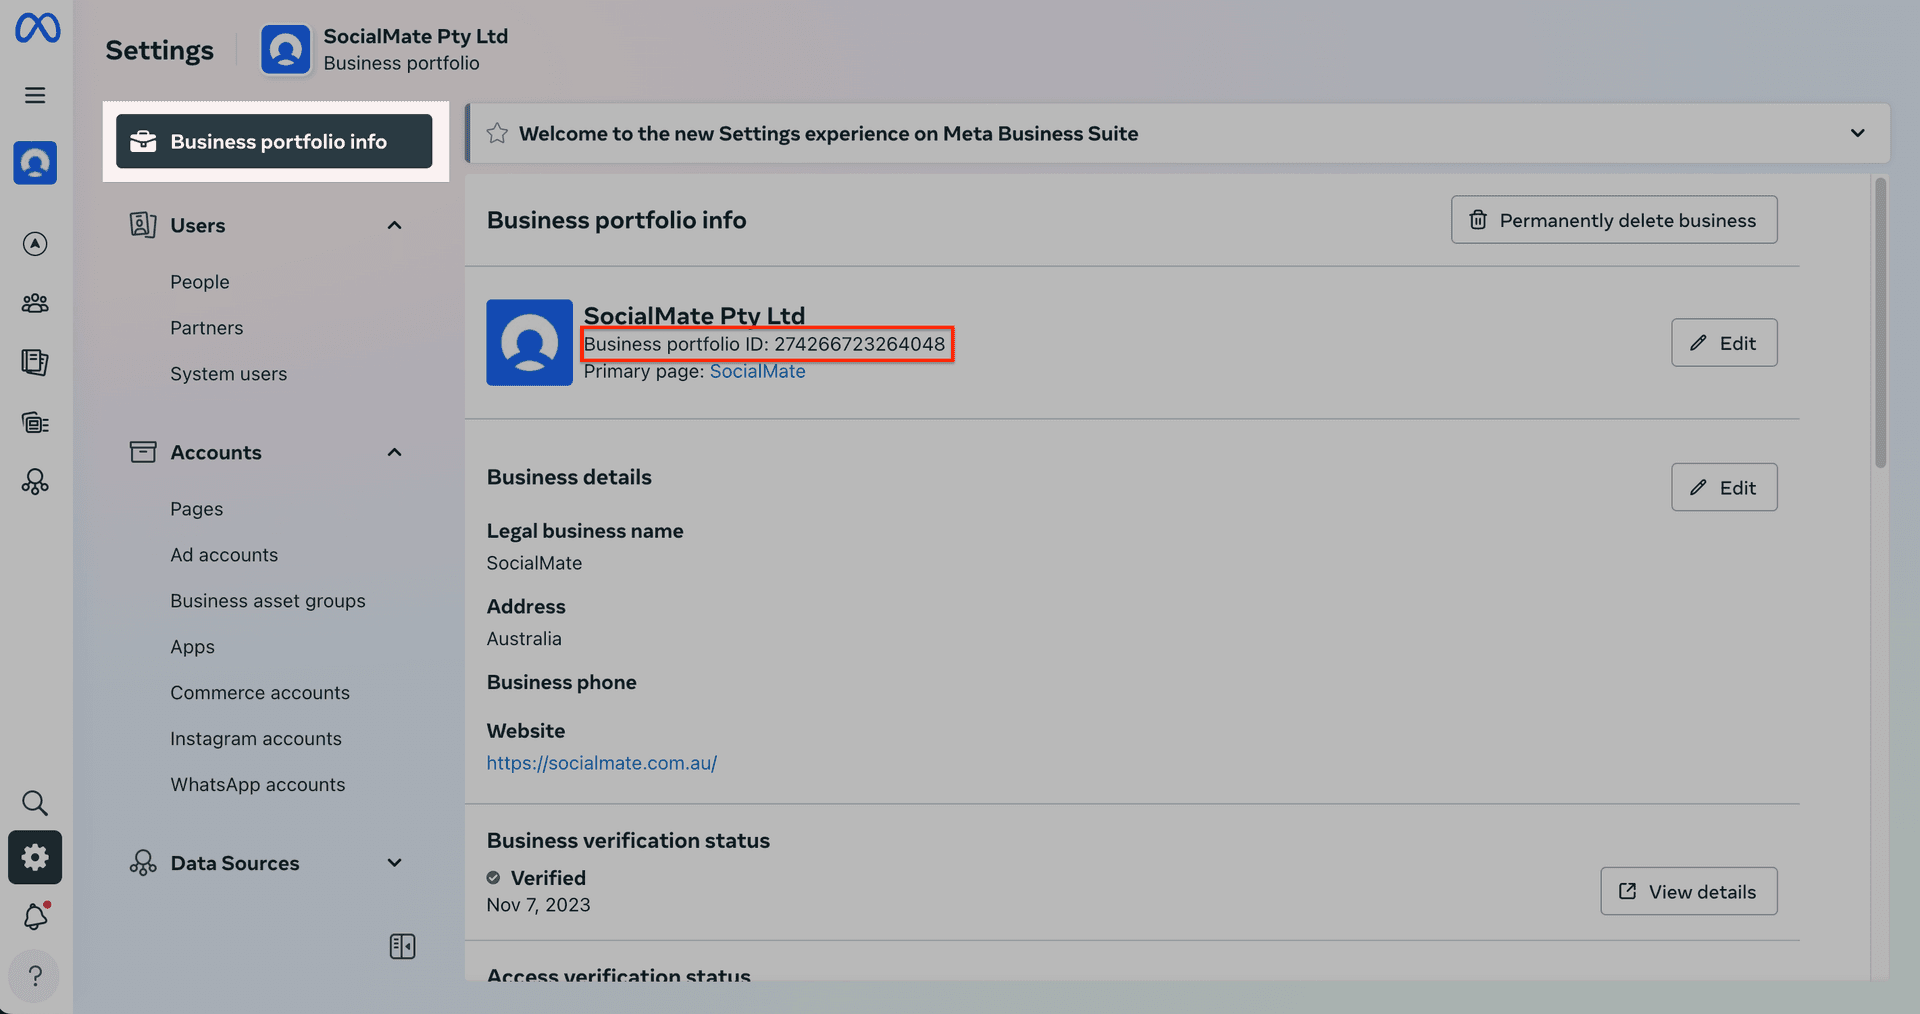Click Permanently delete business

pos(1613,219)
